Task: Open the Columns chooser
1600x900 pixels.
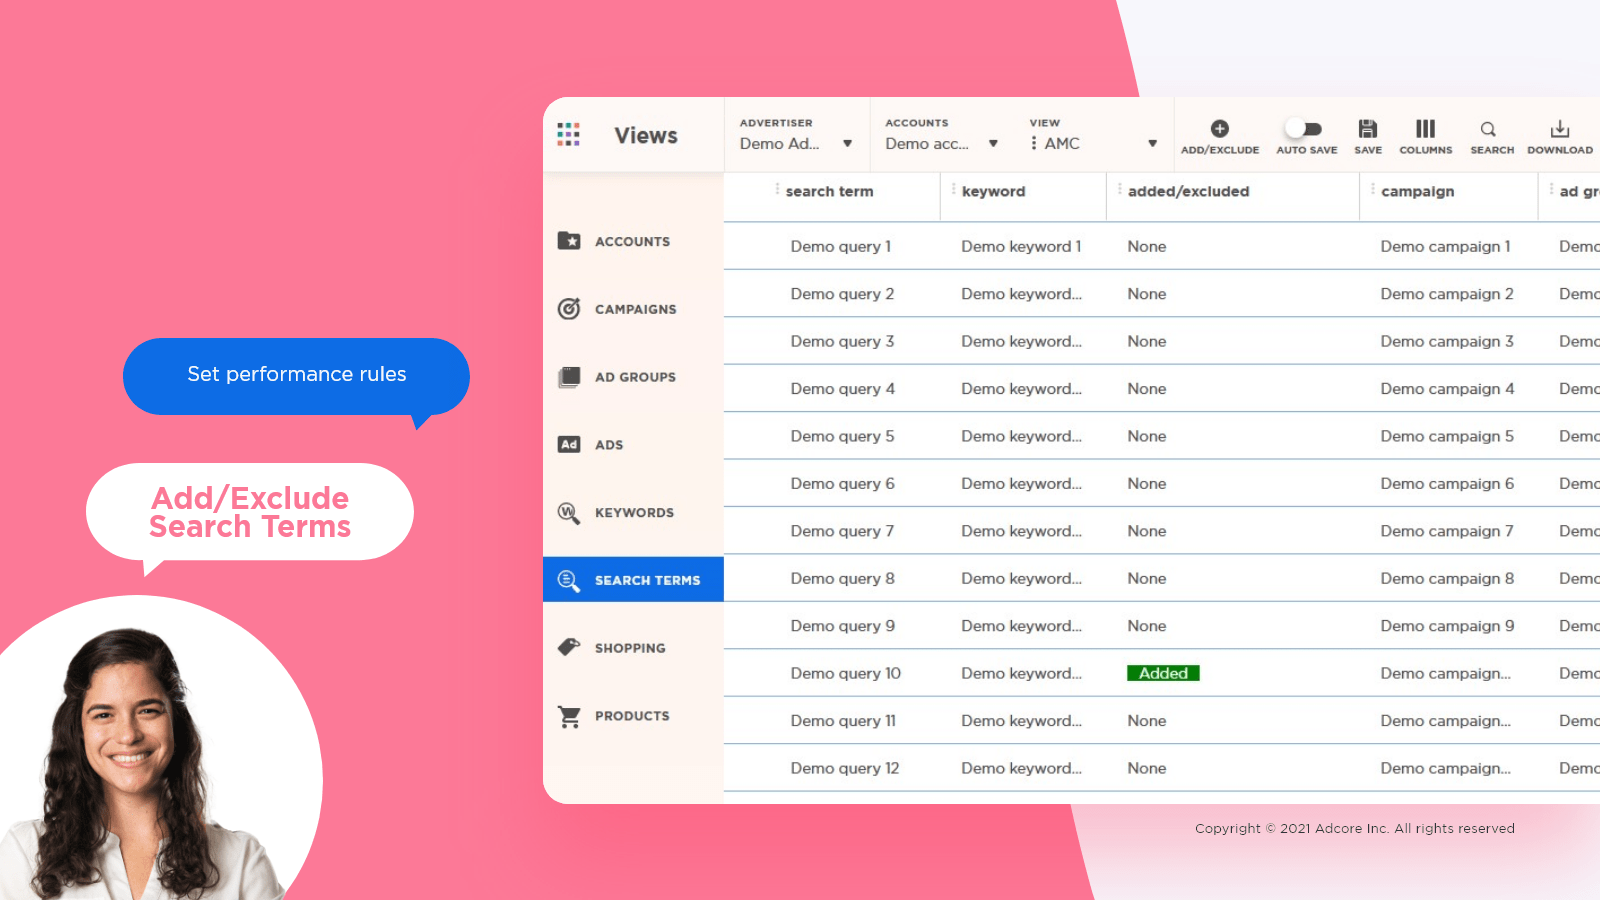Action: click(x=1425, y=129)
